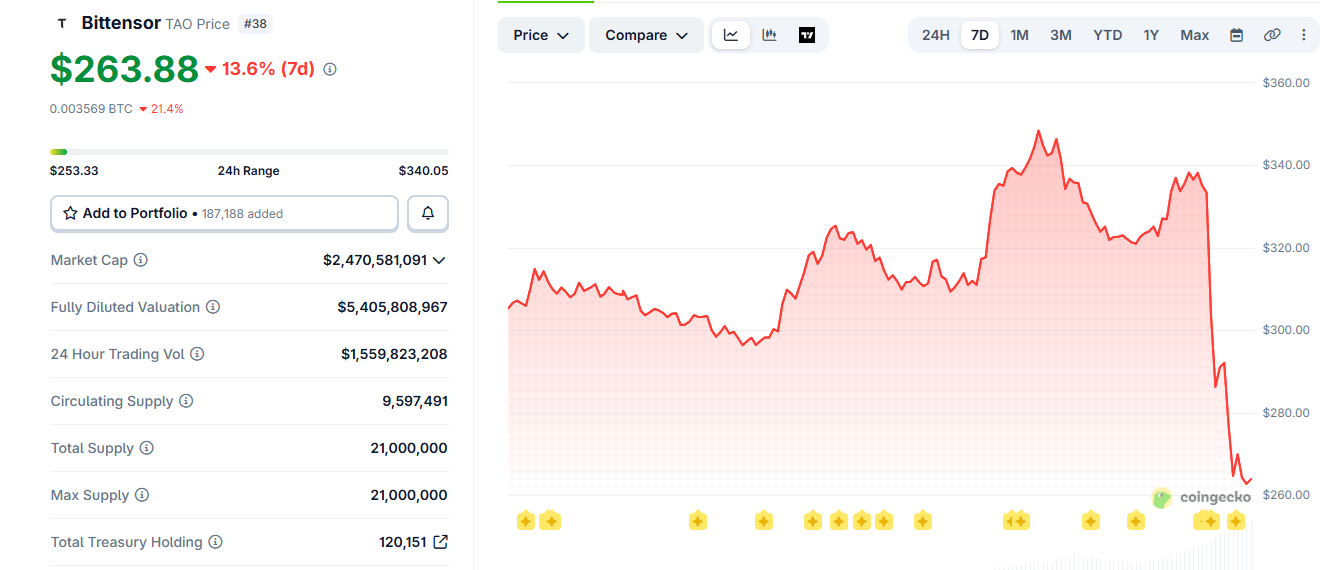Switch to candlestick chart view icon

click(x=769, y=35)
